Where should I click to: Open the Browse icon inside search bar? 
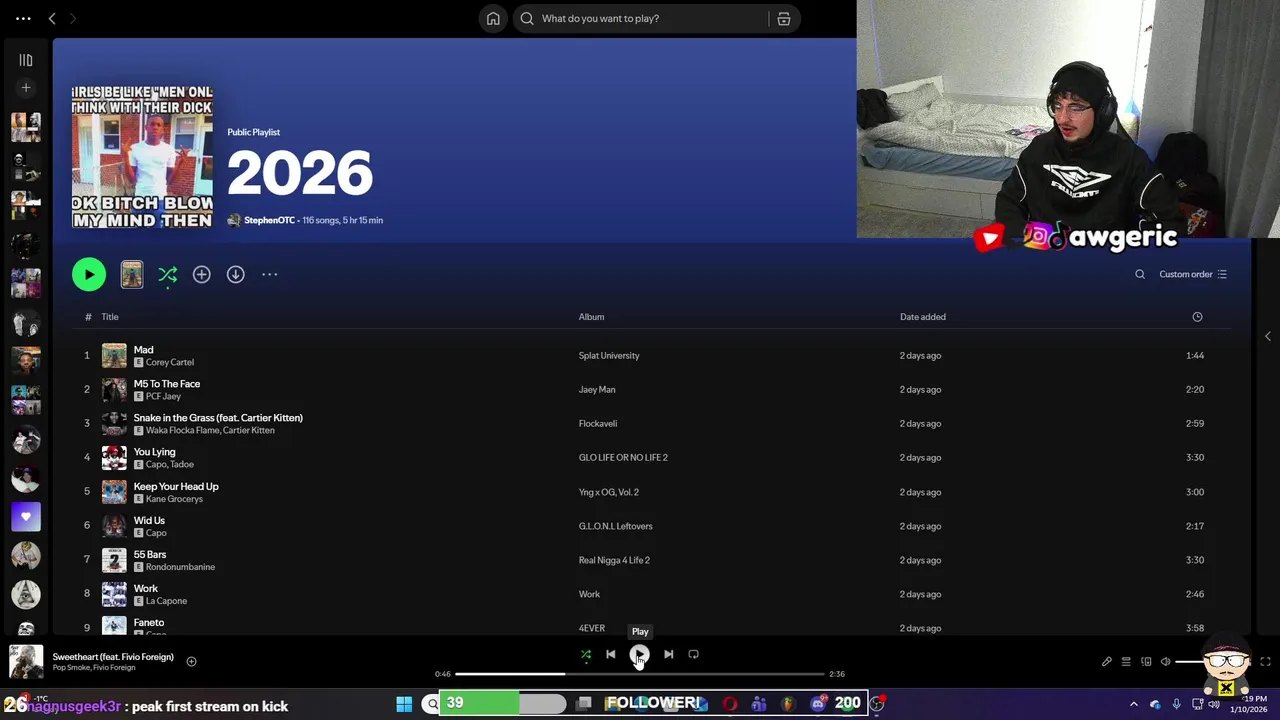point(784,18)
